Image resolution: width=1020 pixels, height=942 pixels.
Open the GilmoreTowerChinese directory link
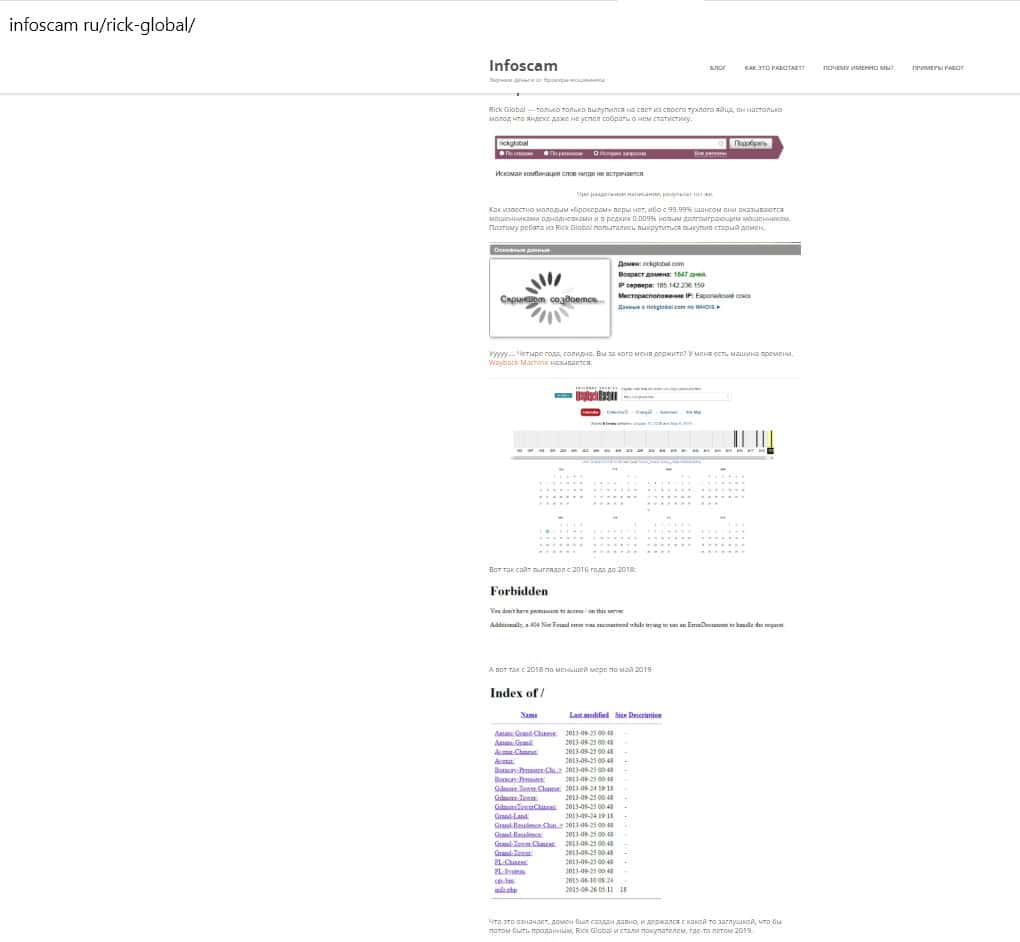(x=526, y=807)
